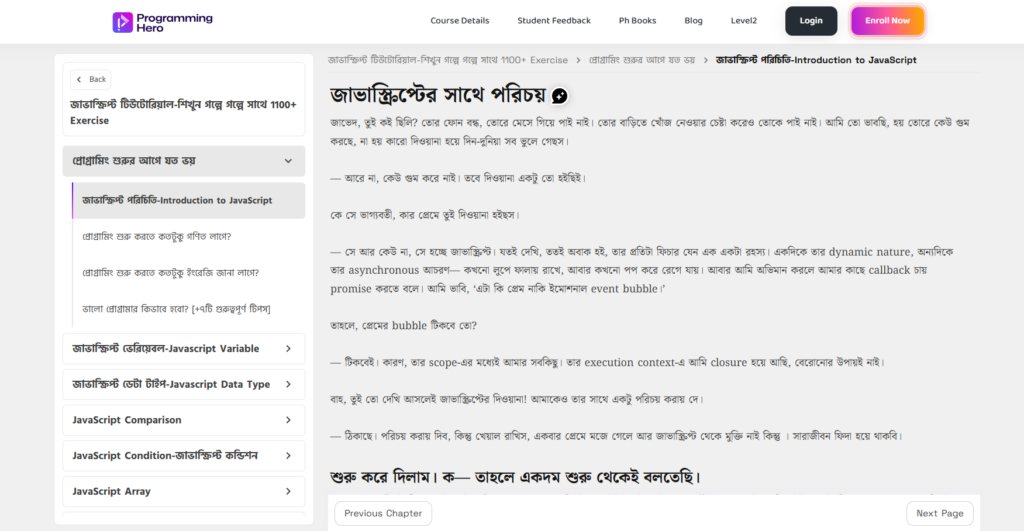This screenshot has height=531, width=1024.
Task: Open Course Details from top navigation
Action: click(x=459, y=21)
